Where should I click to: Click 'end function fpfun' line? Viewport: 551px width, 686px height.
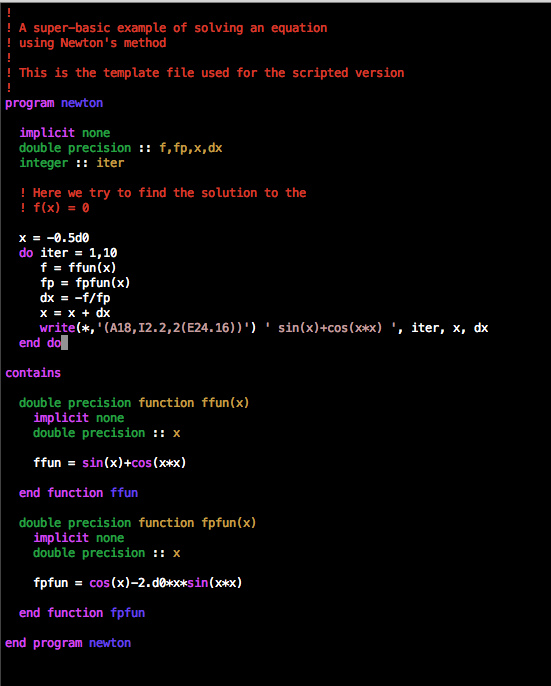coord(82,613)
